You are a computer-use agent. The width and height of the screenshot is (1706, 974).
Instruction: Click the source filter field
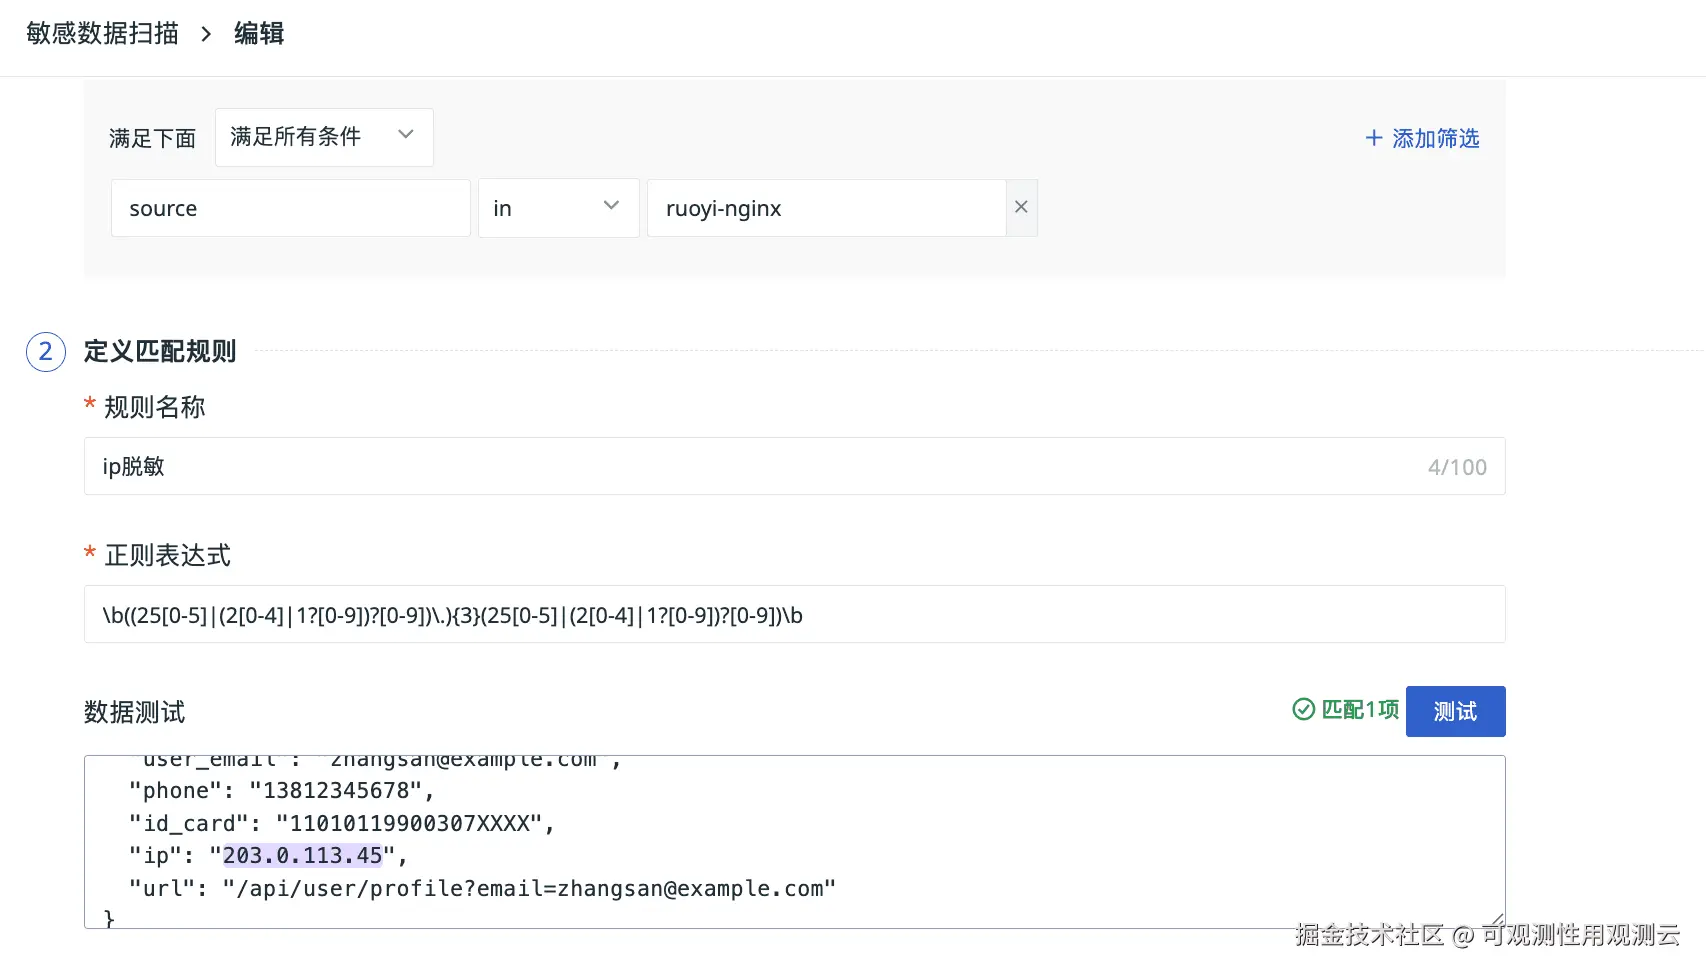[290, 208]
